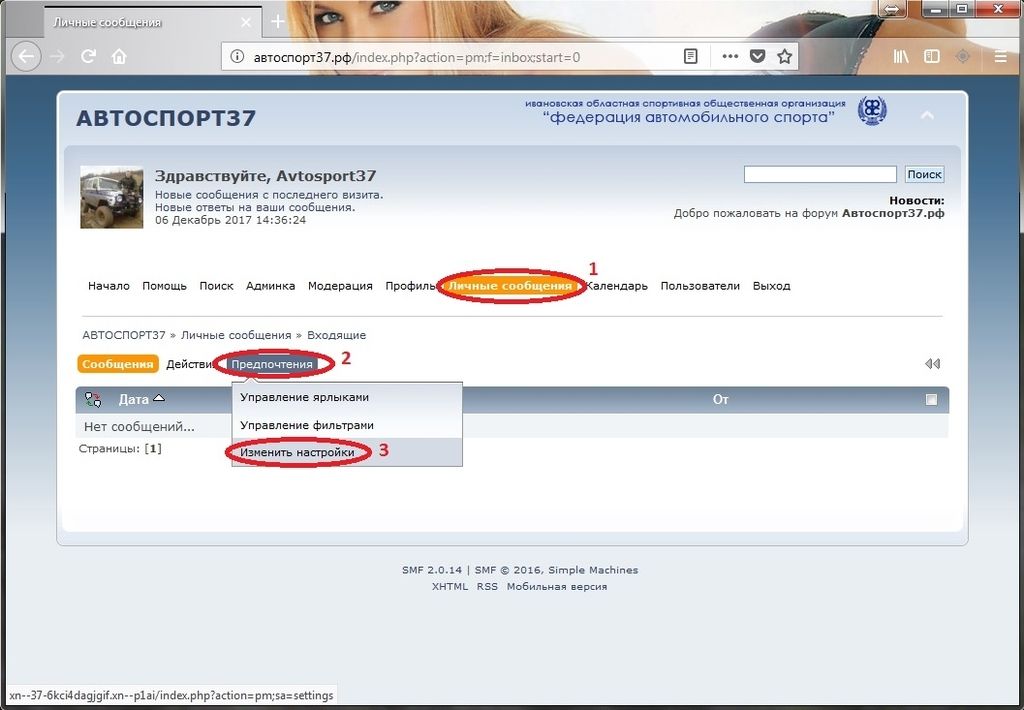
Task: Open the Начало menu item
Action: point(108,286)
